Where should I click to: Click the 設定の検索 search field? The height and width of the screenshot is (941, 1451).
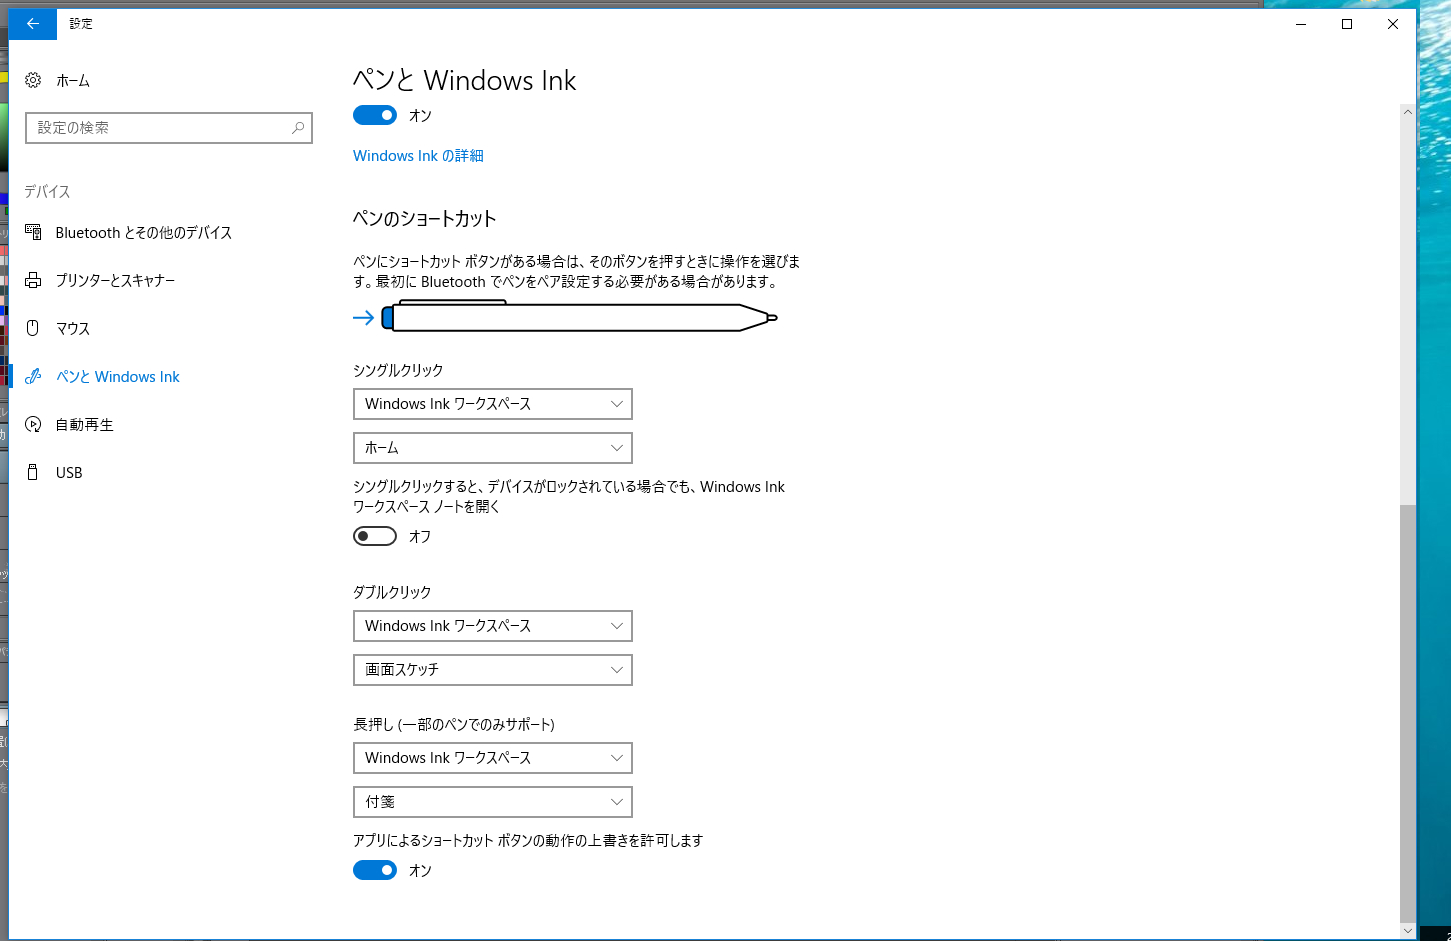[169, 128]
